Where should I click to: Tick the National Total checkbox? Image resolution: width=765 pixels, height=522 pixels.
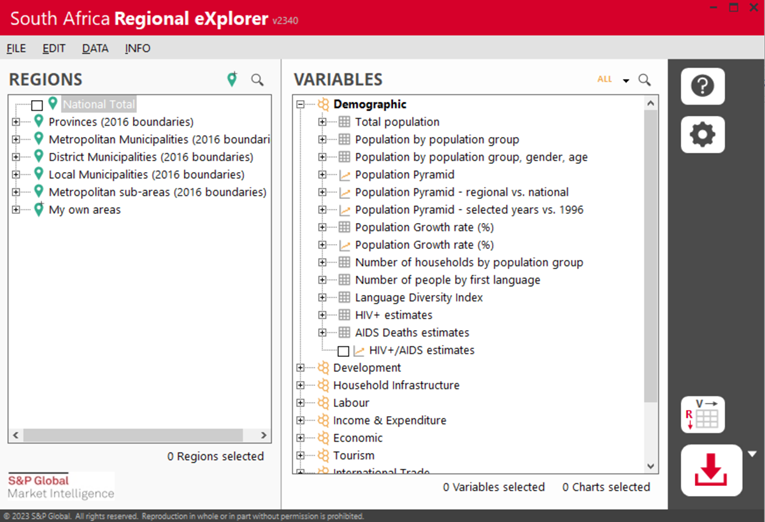(x=37, y=105)
